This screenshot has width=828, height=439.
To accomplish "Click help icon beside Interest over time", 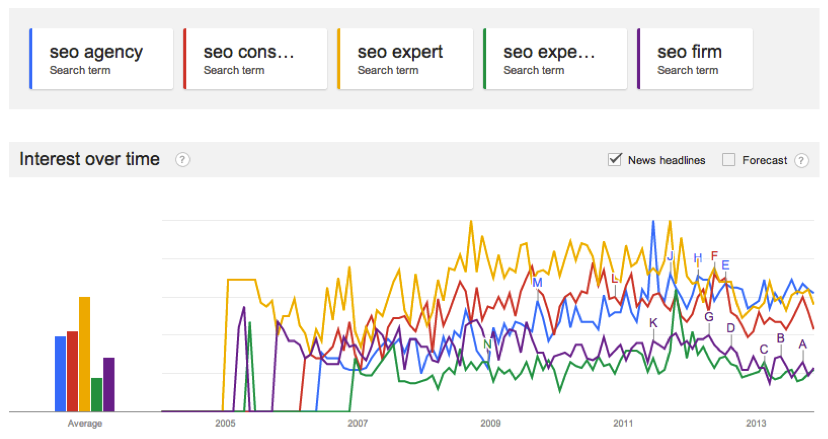I will pyautogui.click(x=182, y=160).
